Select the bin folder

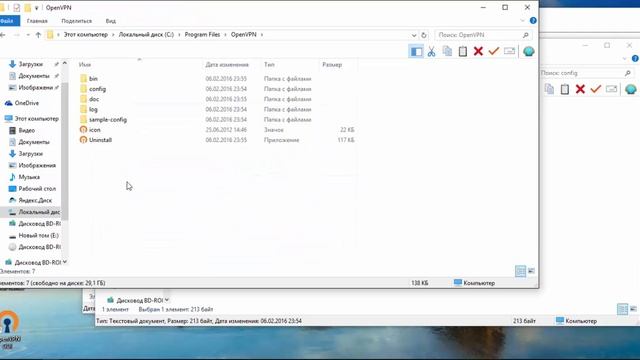(x=93, y=79)
